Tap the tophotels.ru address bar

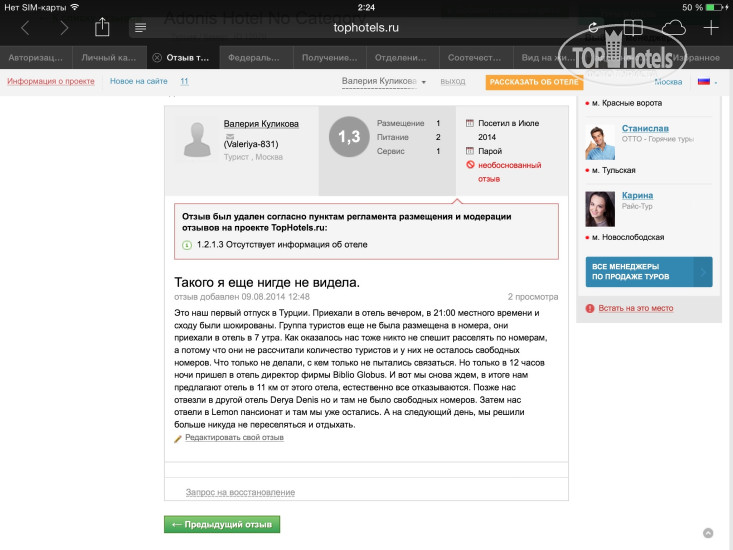(366, 28)
